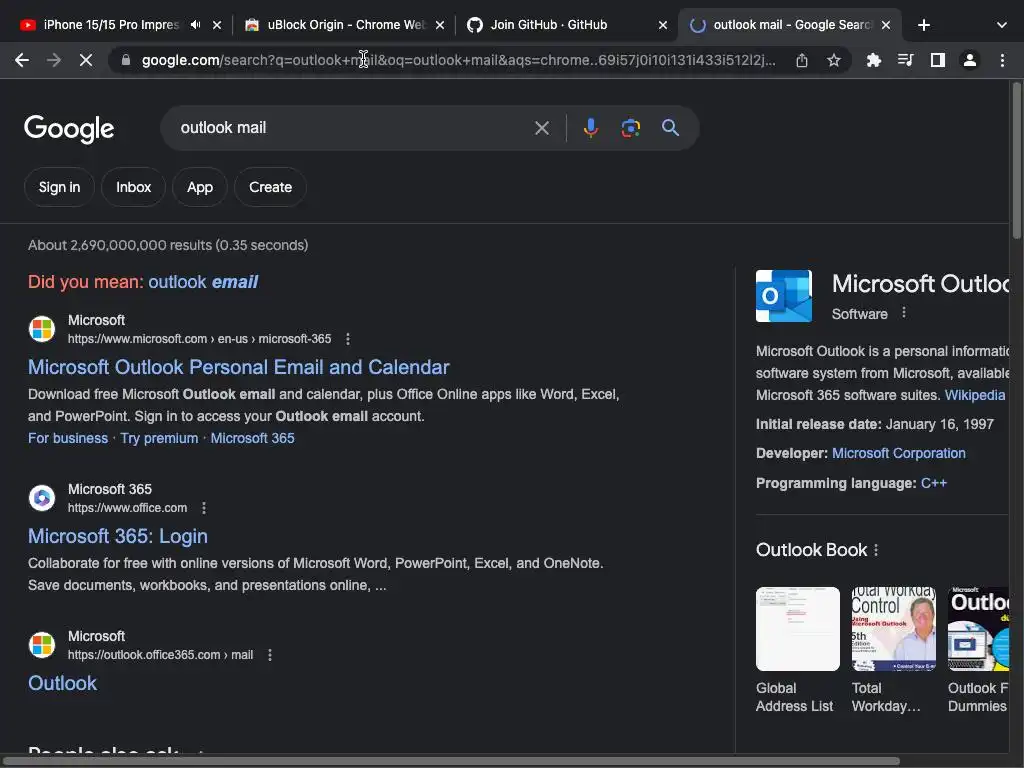Image resolution: width=1024 pixels, height=768 pixels.
Task: Clear the search box with the X
Action: [541, 128]
